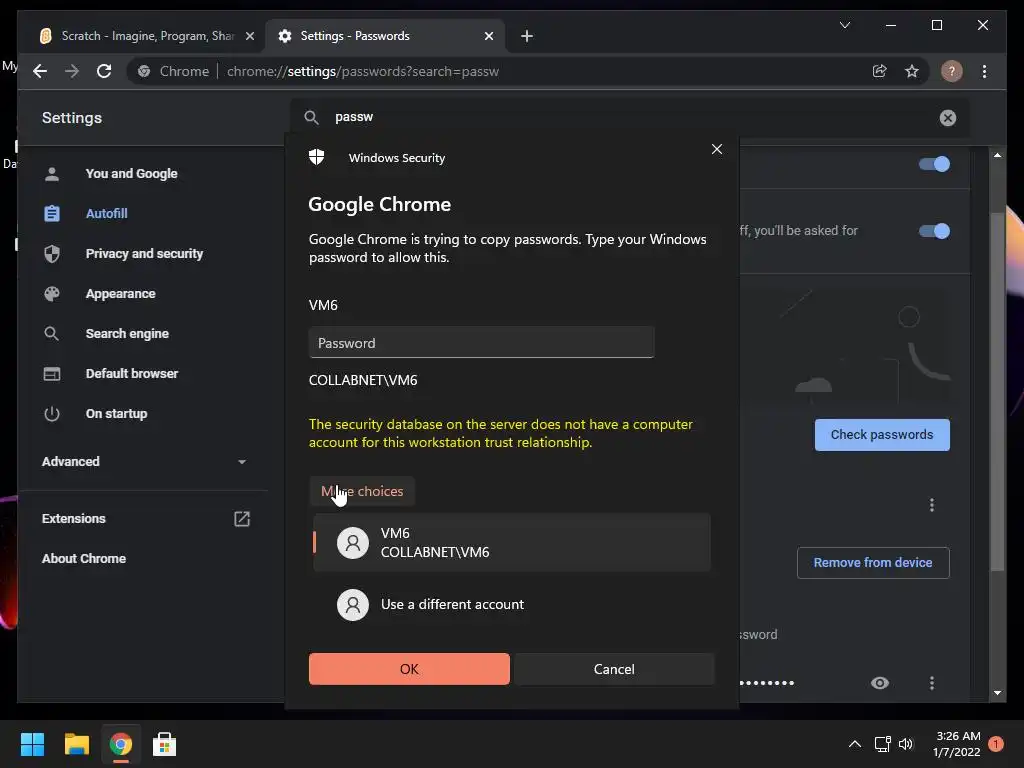
Task: Click the Chrome address bar URL
Action: [x=362, y=71]
